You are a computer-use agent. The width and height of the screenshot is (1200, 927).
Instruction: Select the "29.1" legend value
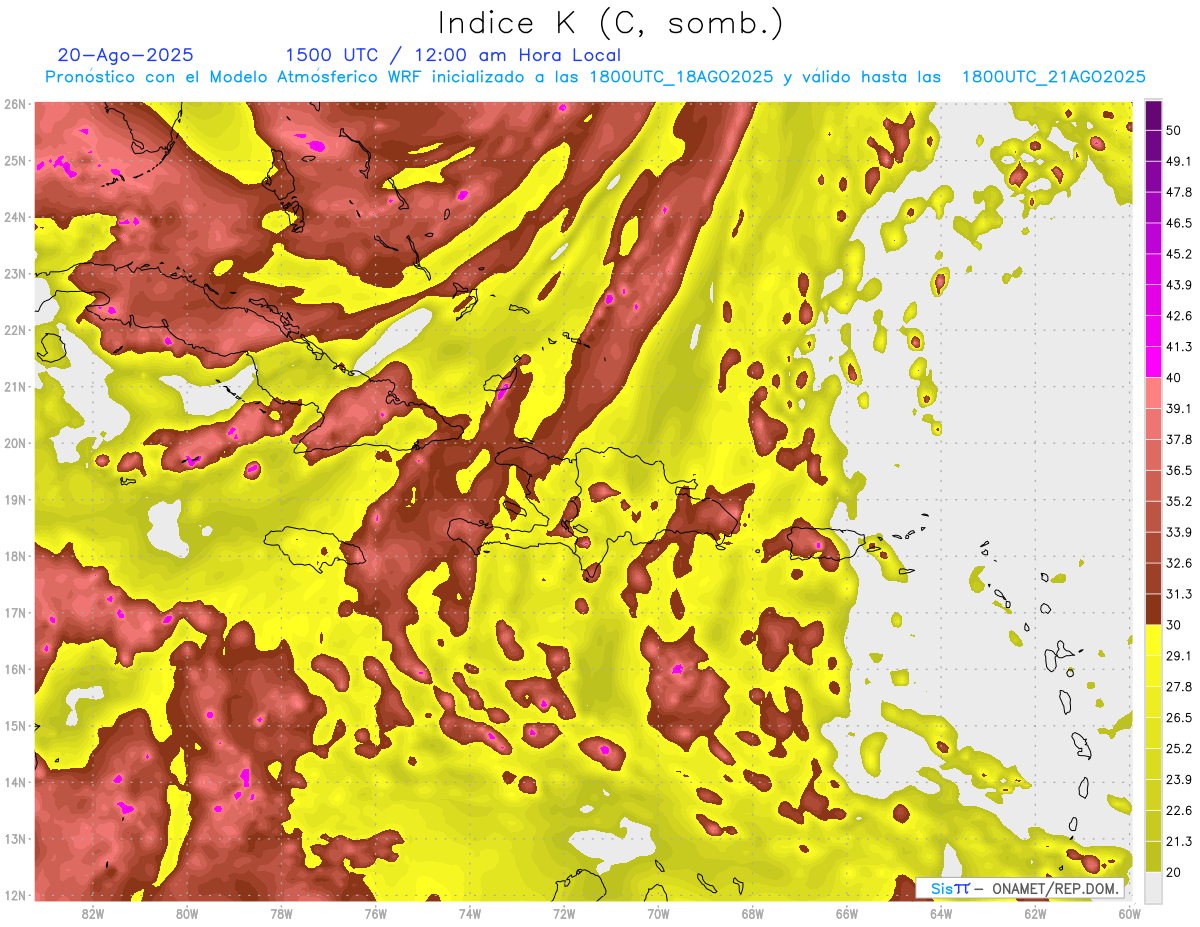pyautogui.click(x=1178, y=655)
